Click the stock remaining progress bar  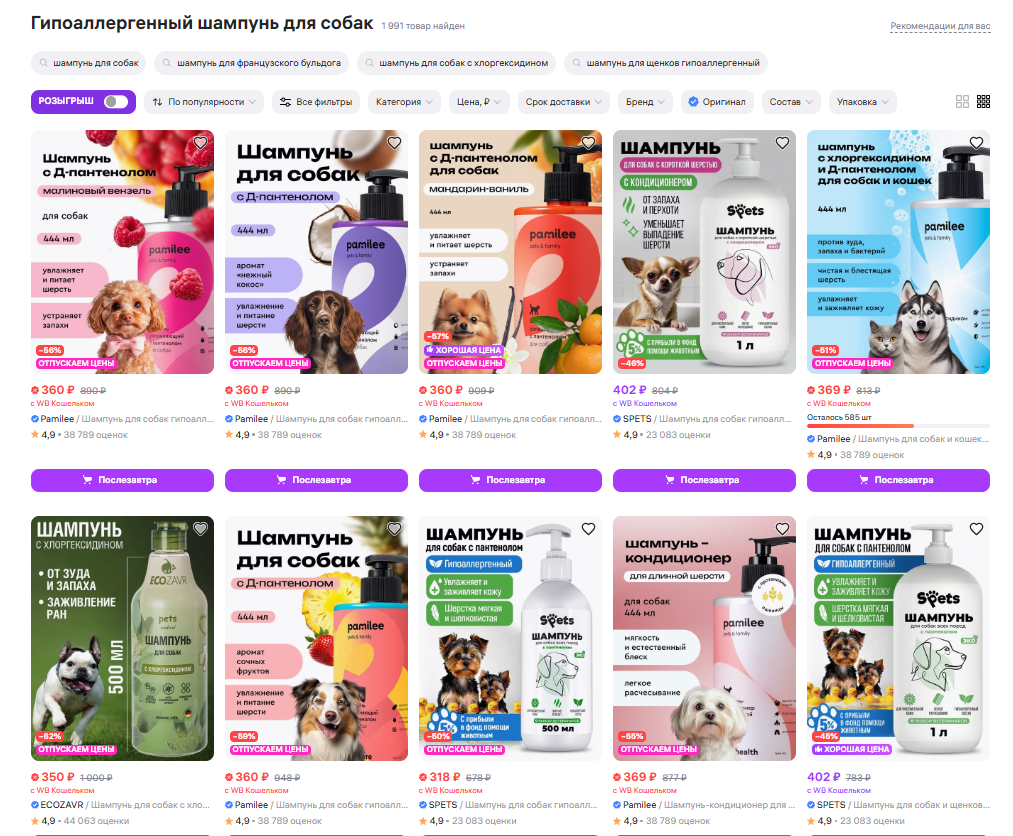[x=898, y=426]
